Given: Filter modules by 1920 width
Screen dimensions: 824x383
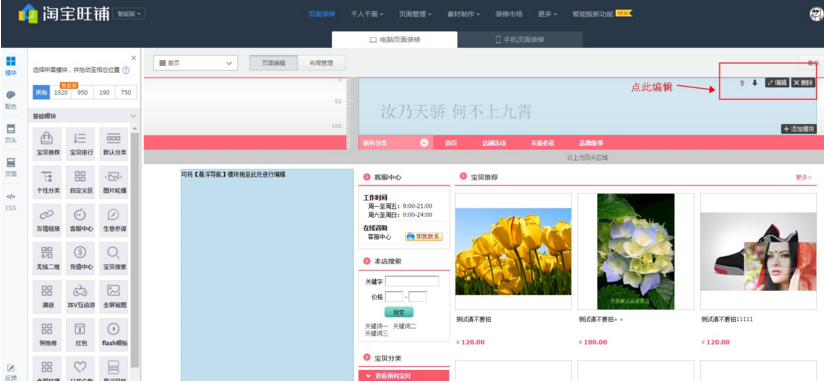Looking at the screenshot, I should pos(61,92).
